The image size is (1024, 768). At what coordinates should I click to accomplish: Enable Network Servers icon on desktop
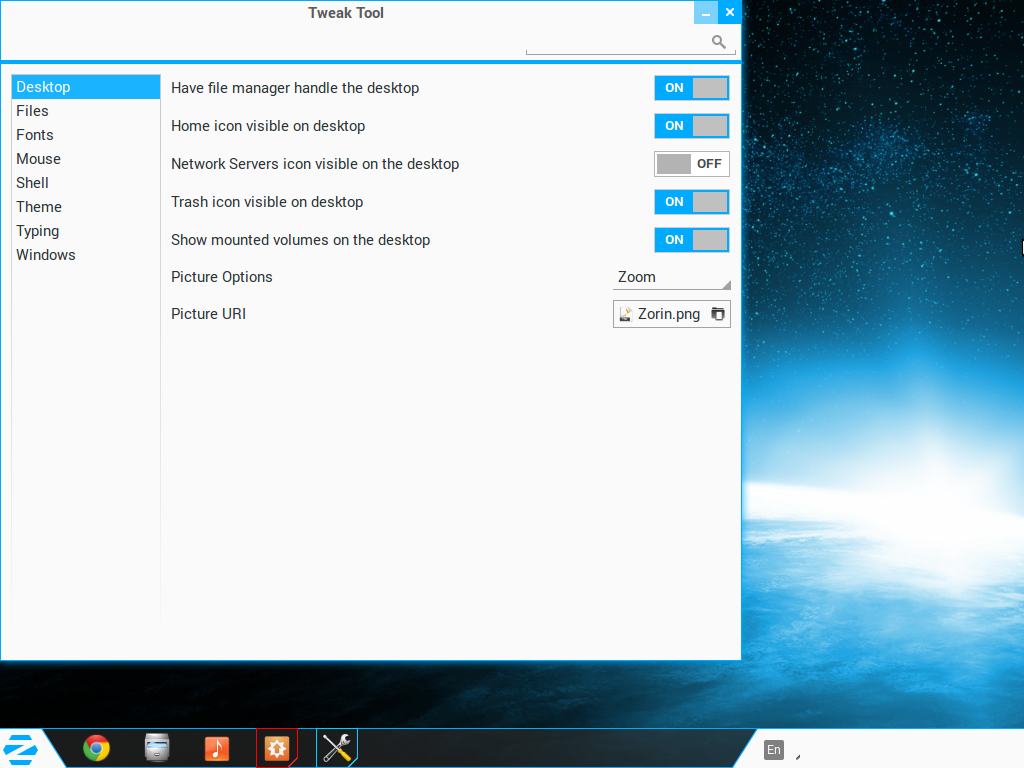point(692,164)
